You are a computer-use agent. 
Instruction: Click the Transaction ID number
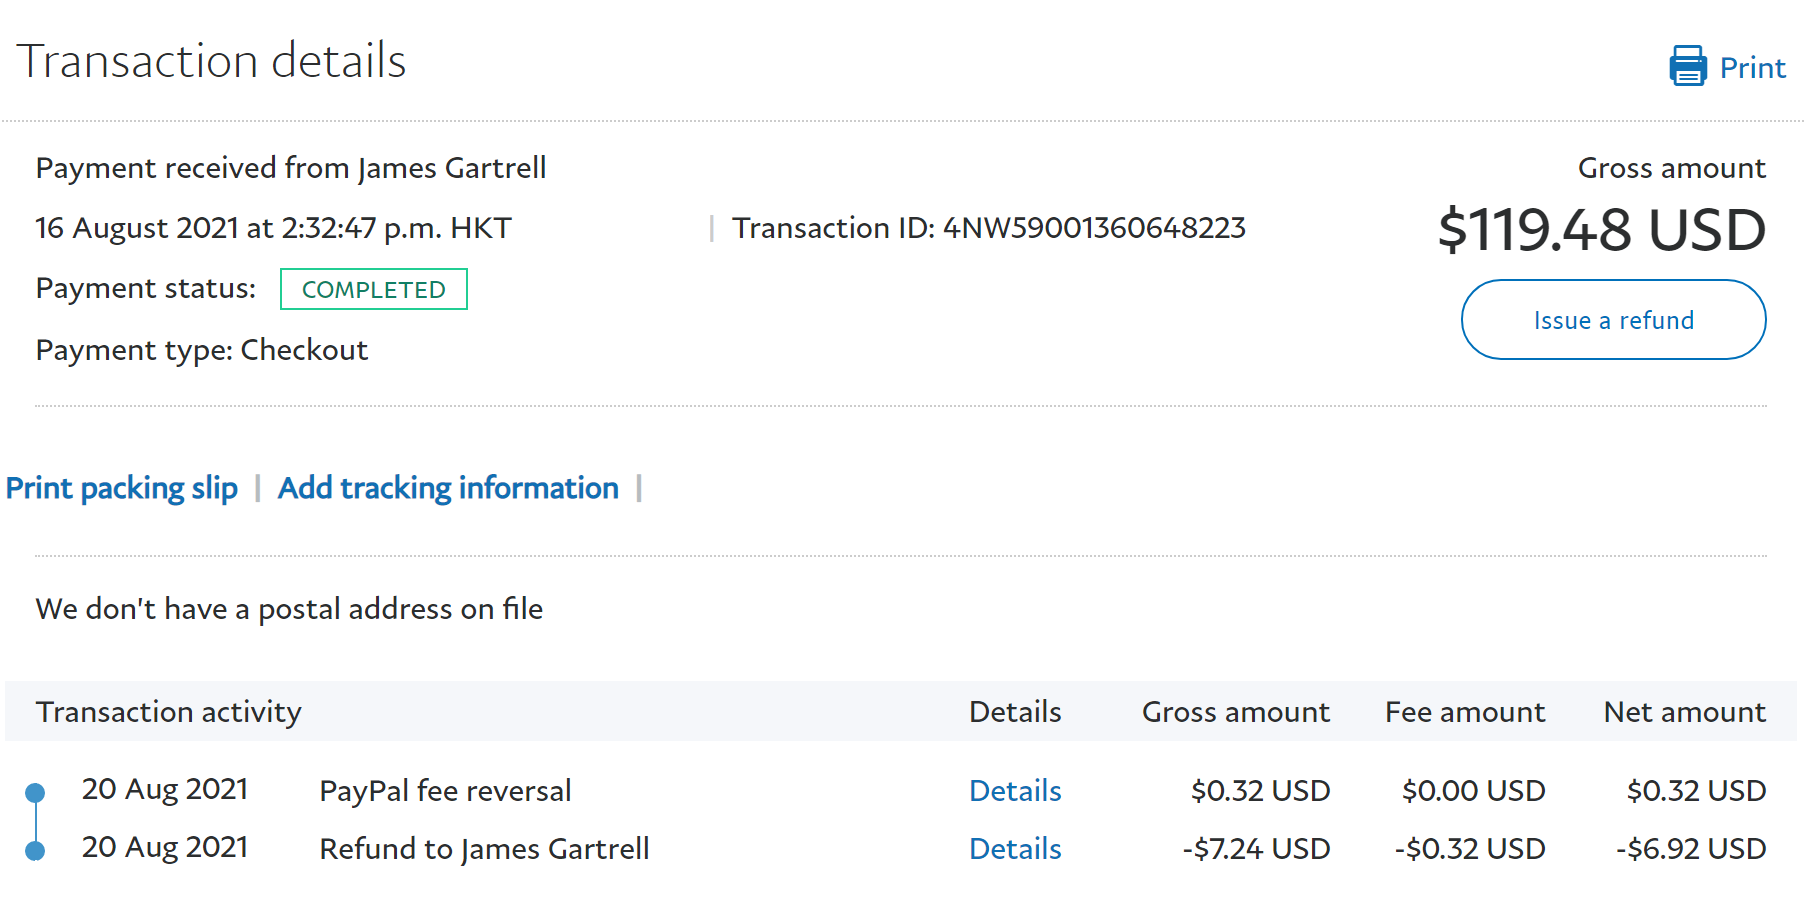pos(1094,228)
